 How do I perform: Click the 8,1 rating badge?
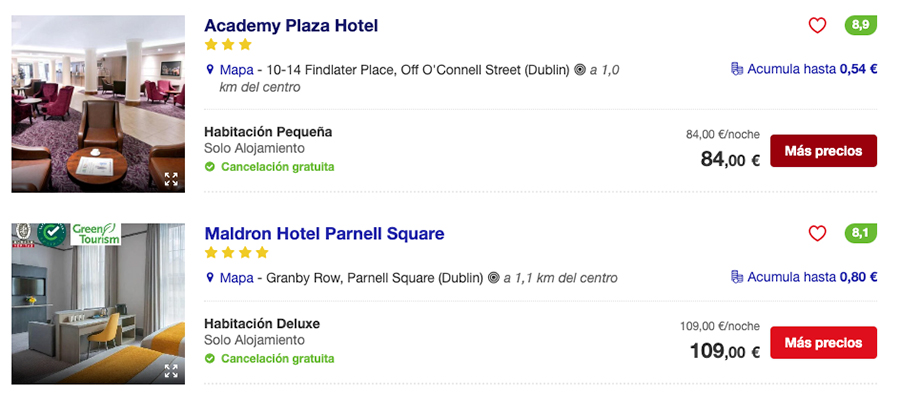860,233
